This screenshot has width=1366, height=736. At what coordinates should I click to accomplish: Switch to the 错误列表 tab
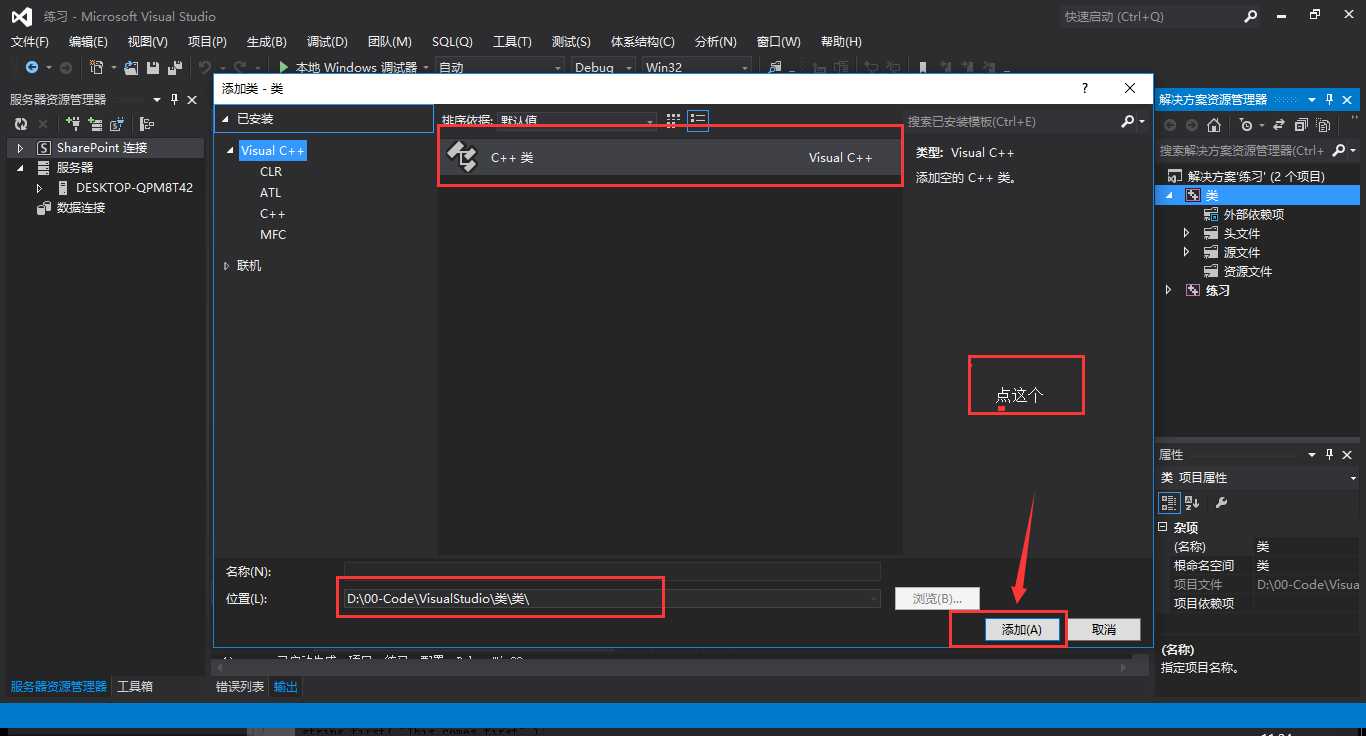click(x=241, y=687)
